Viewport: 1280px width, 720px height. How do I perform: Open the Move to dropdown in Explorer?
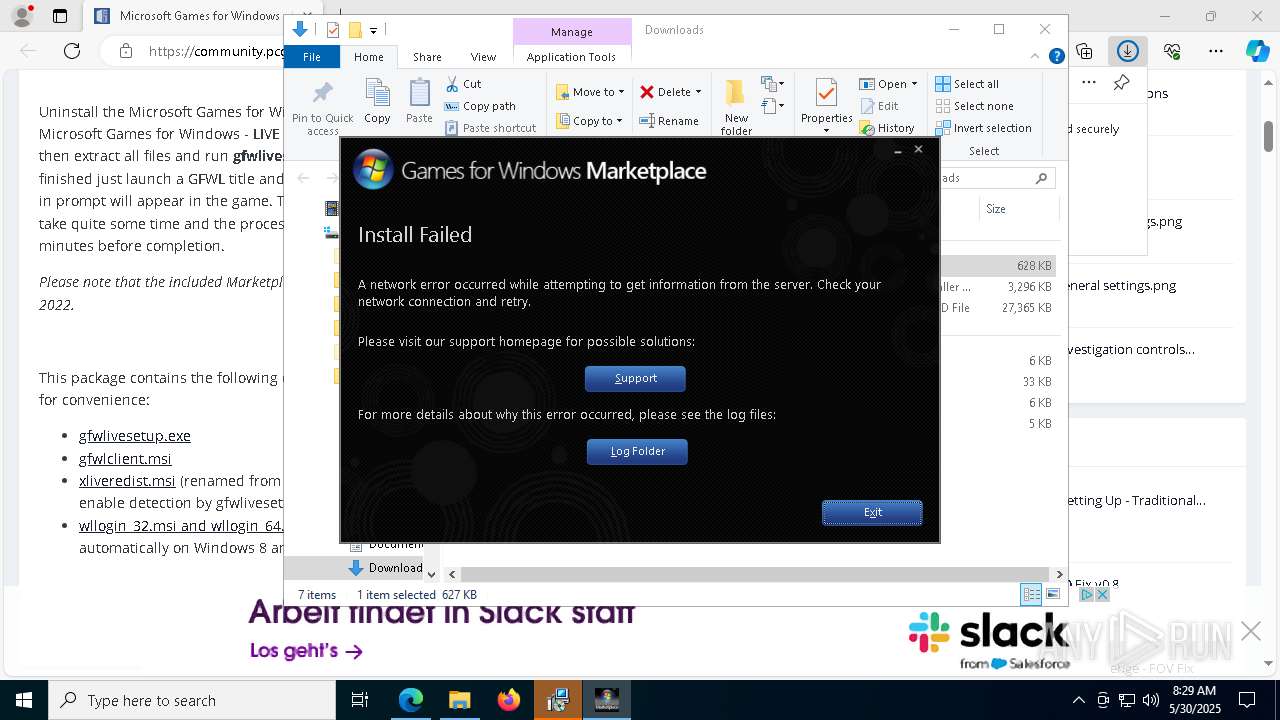590,92
